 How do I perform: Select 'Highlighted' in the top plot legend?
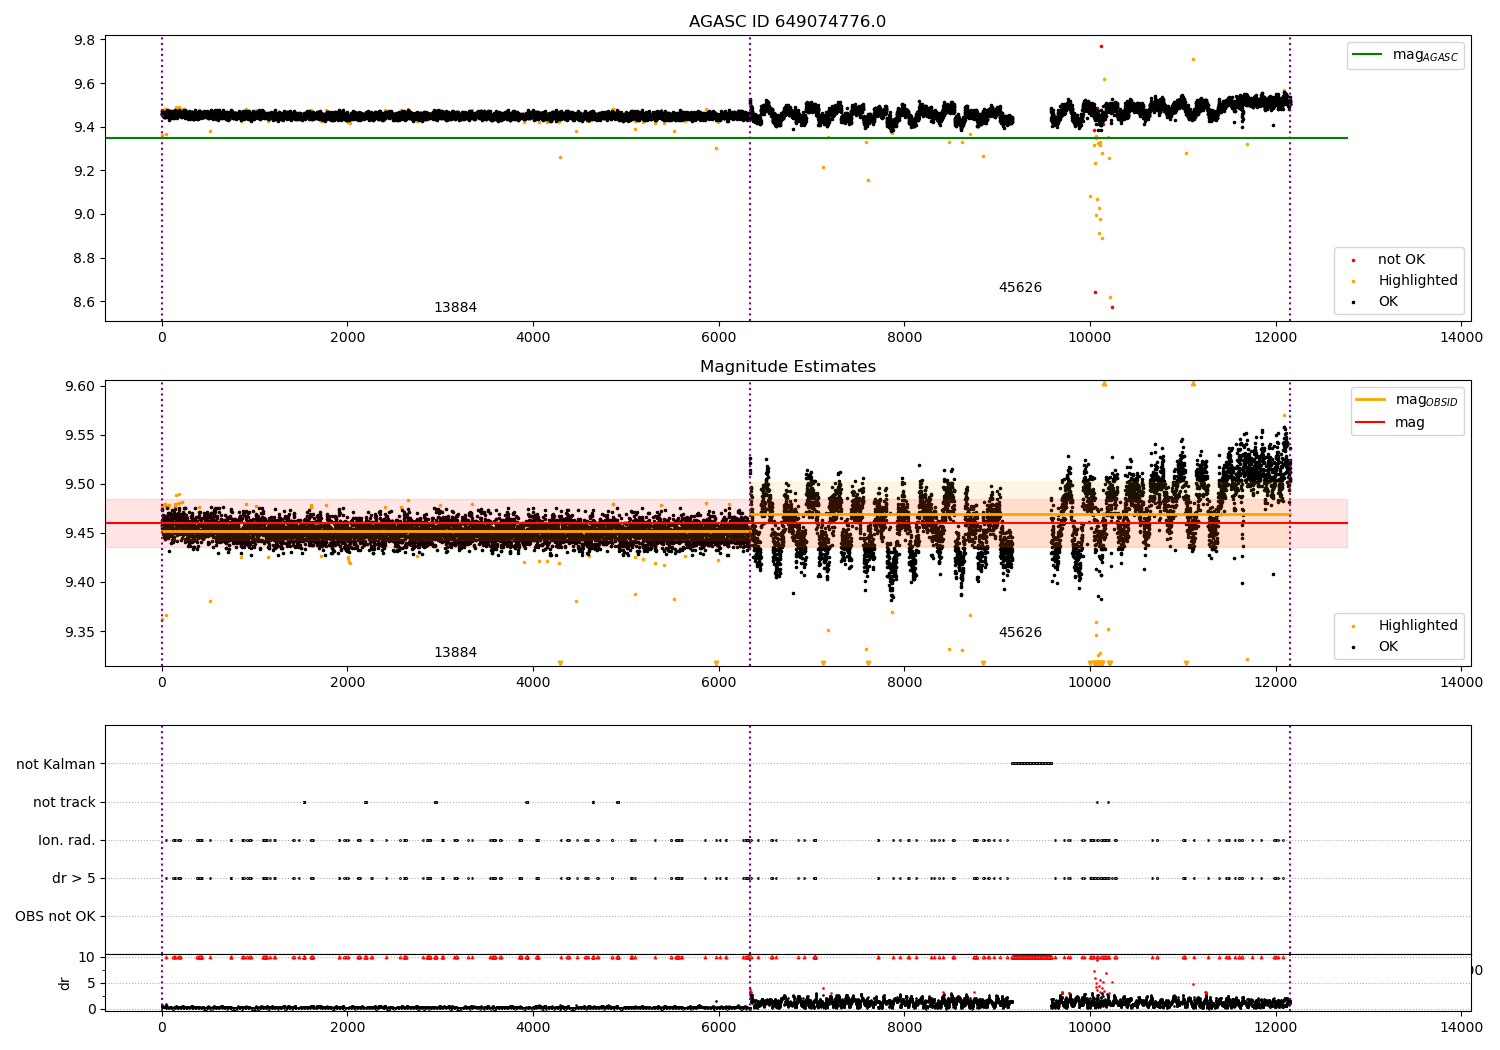tap(1418, 281)
